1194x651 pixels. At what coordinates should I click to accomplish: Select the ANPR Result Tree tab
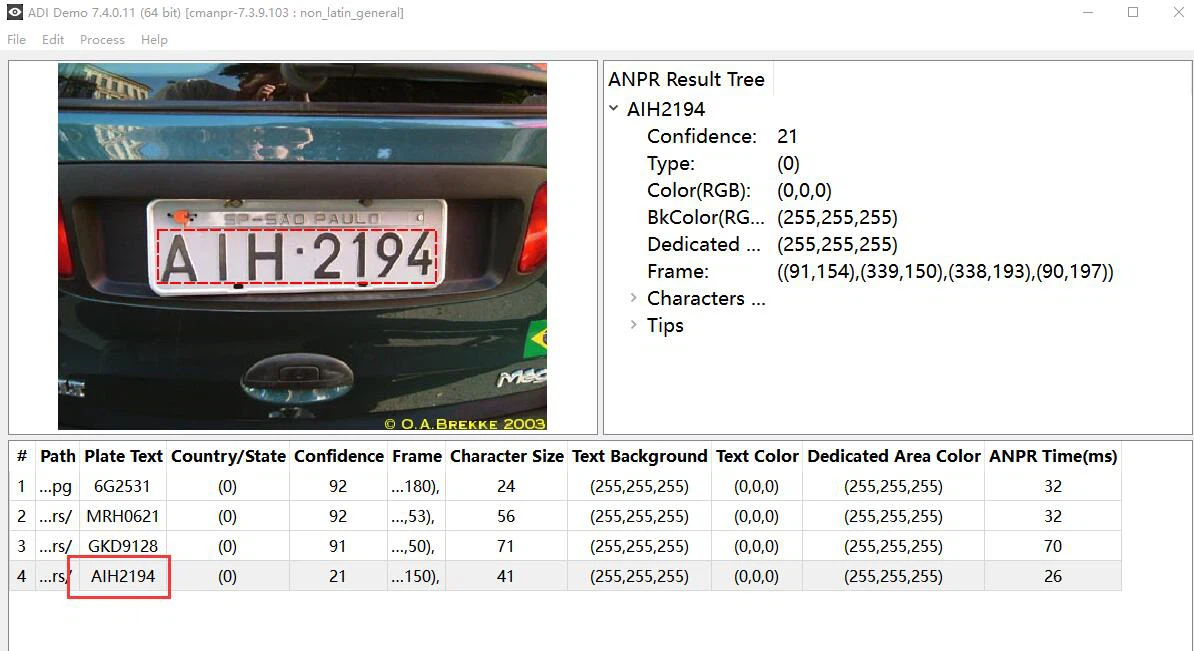686,80
